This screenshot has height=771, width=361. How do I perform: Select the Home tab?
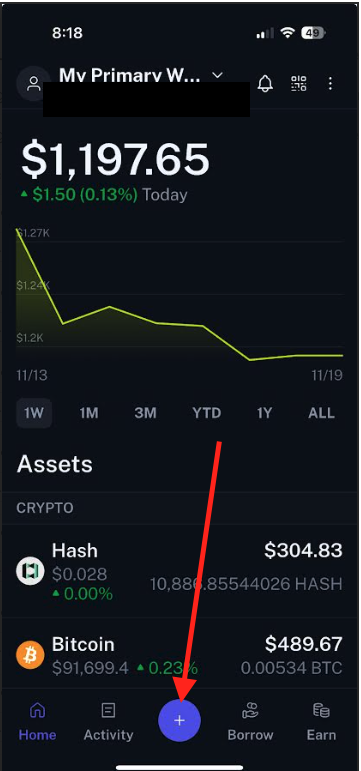[x=37, y=721]
